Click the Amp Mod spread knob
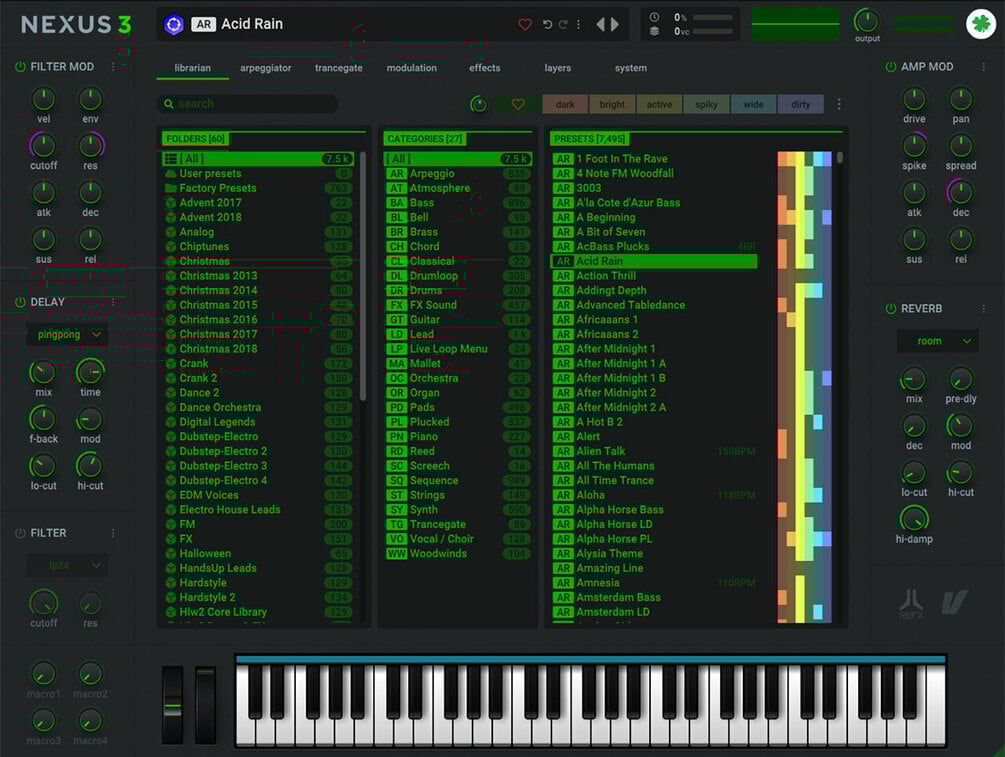Viewport: 1005px width, 757px height. click(x=960, y=146)
